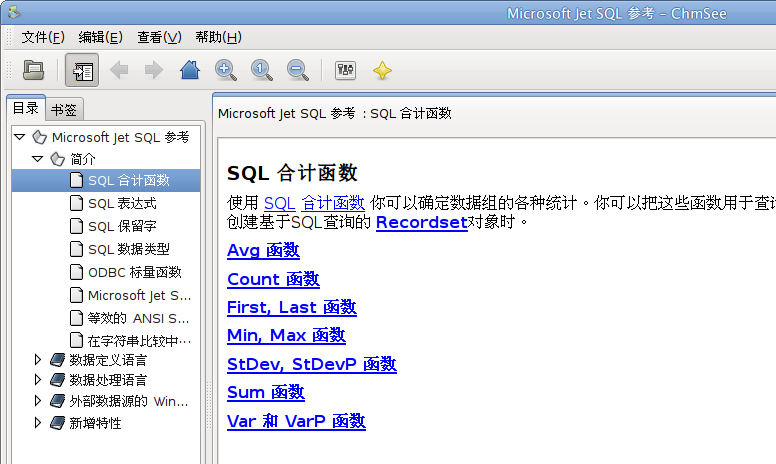The height and width of the screenshot is (464, 776).
Task: Click the book icon beside 数据定义语言
Action: (58, 360)
